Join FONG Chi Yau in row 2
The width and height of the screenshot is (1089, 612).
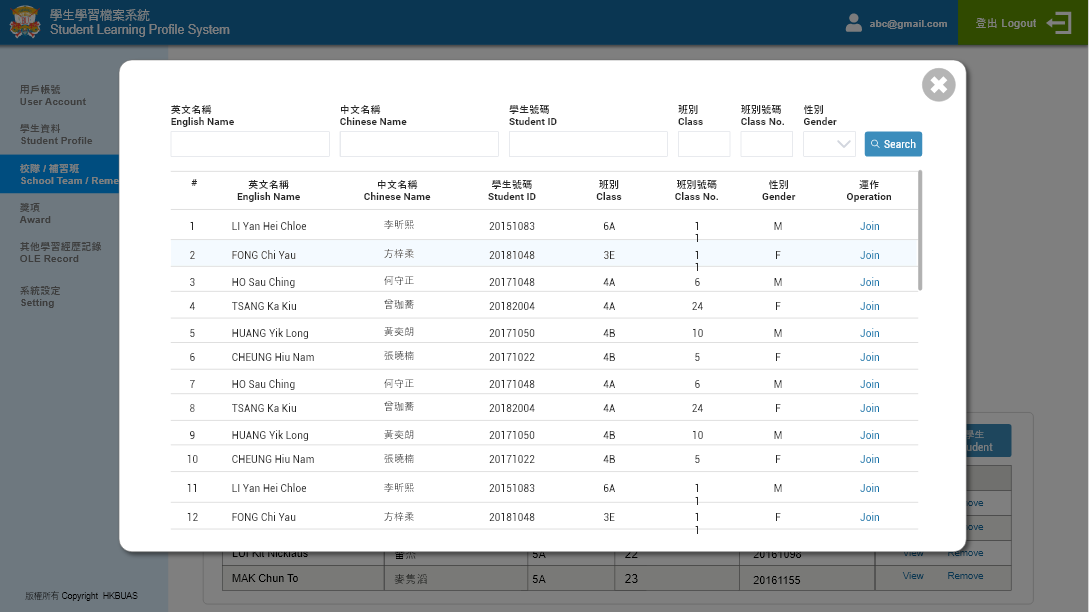click(869, 255)
